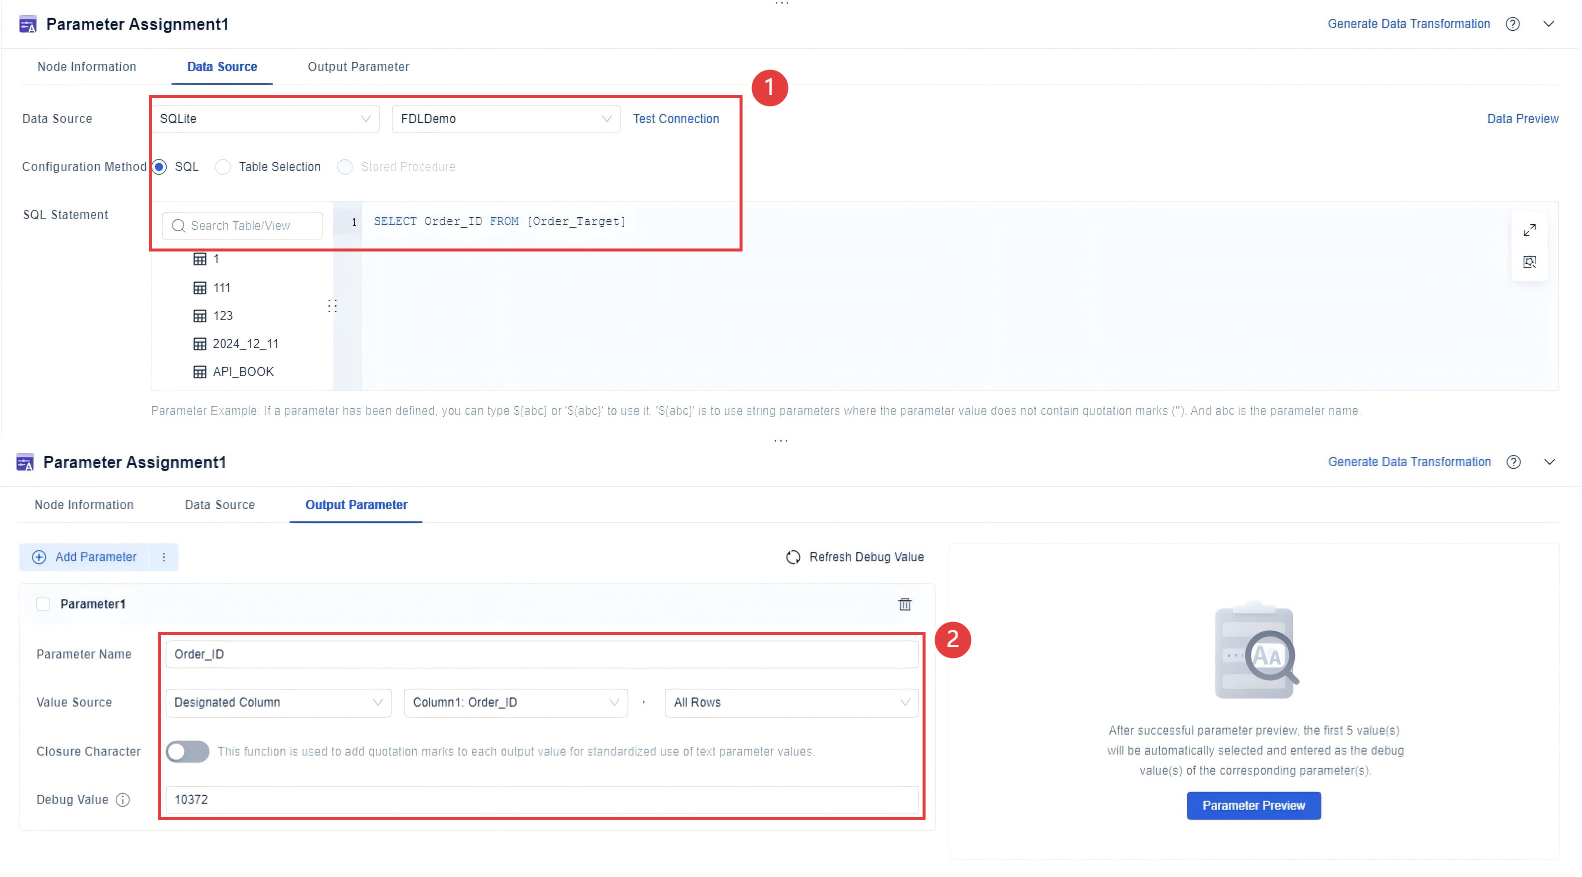The width and height of the screenshot is (1582, 877).
Task: Click the Refresh Debug Value icon
Action: [x=793, y=557]
